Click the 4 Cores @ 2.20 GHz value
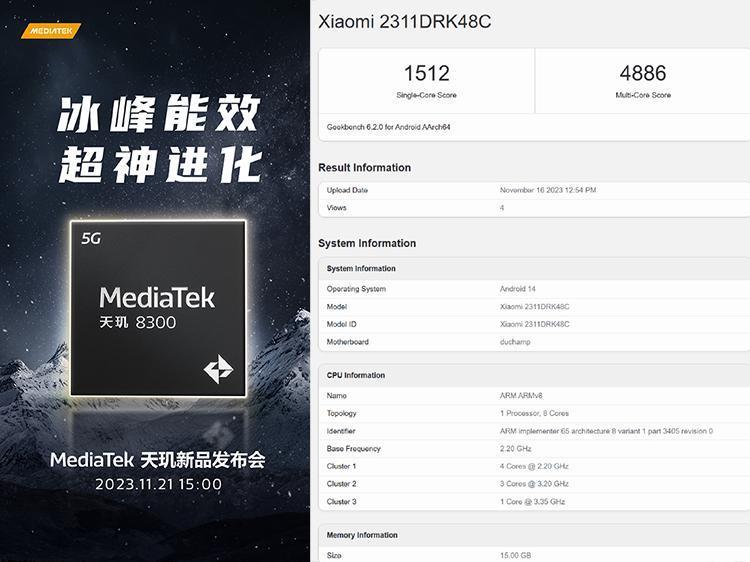 (534, 466)
